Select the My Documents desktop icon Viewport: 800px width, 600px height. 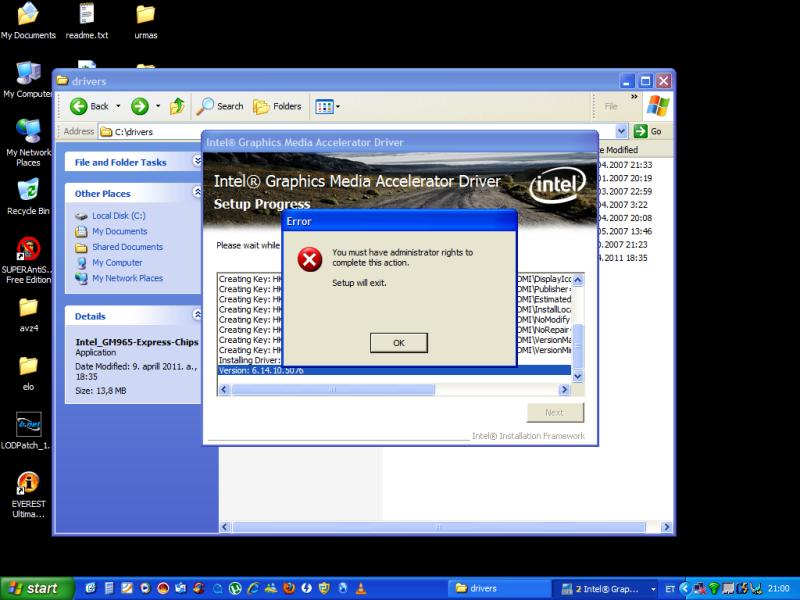(28, 21)
